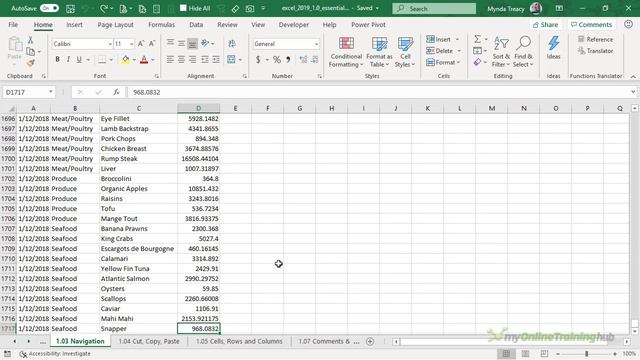Click the Wrap Text icon

pos(232,44)
